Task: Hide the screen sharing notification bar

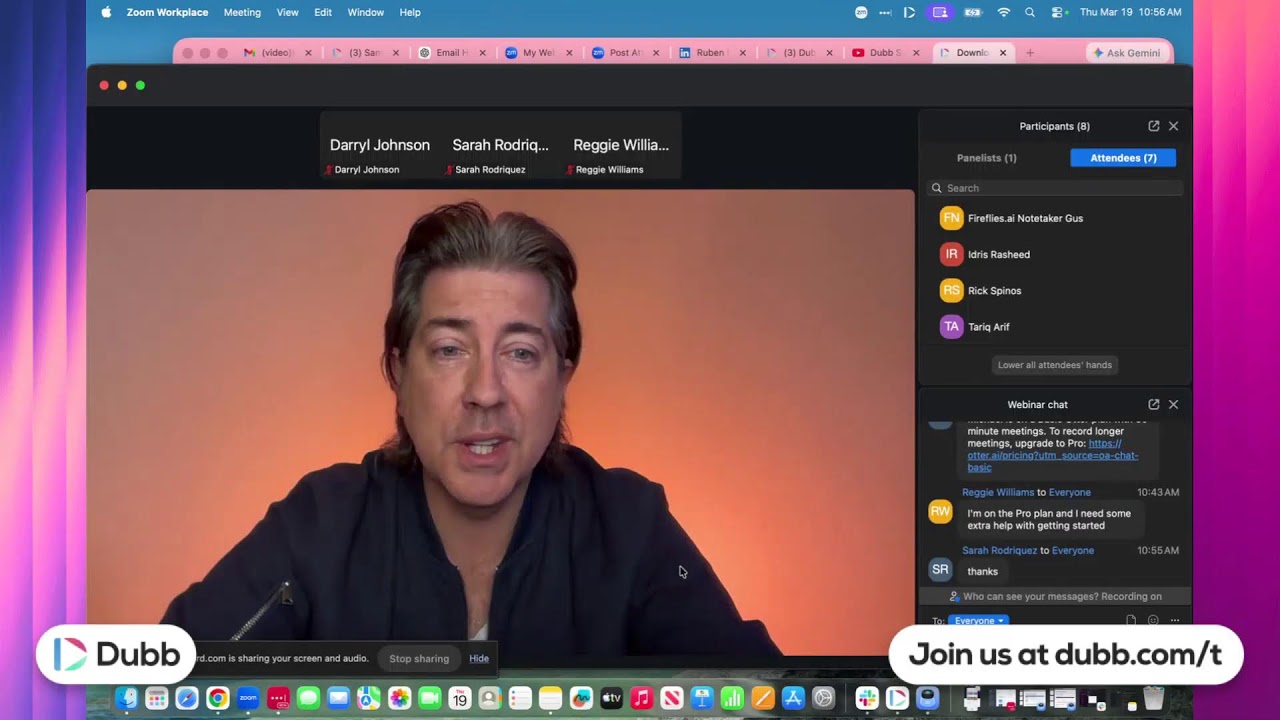Action: (479, 659)
